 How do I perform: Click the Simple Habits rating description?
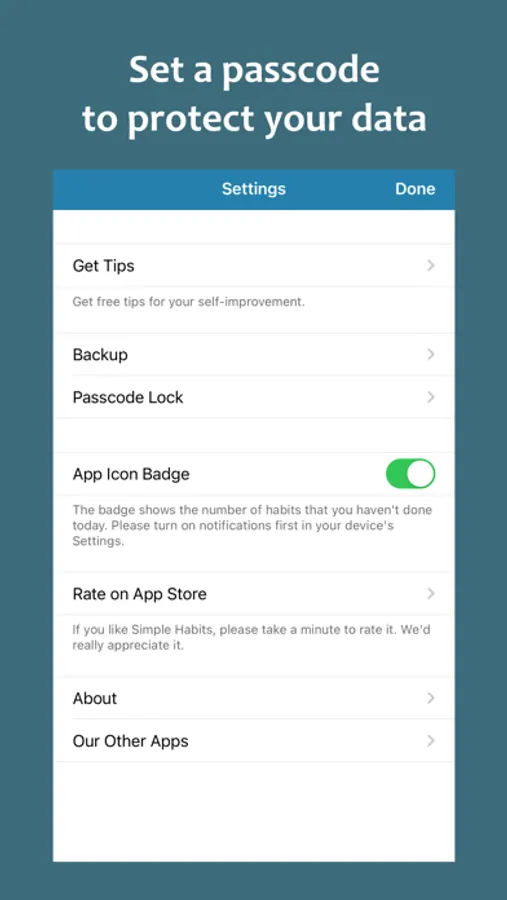click(251, 637)
